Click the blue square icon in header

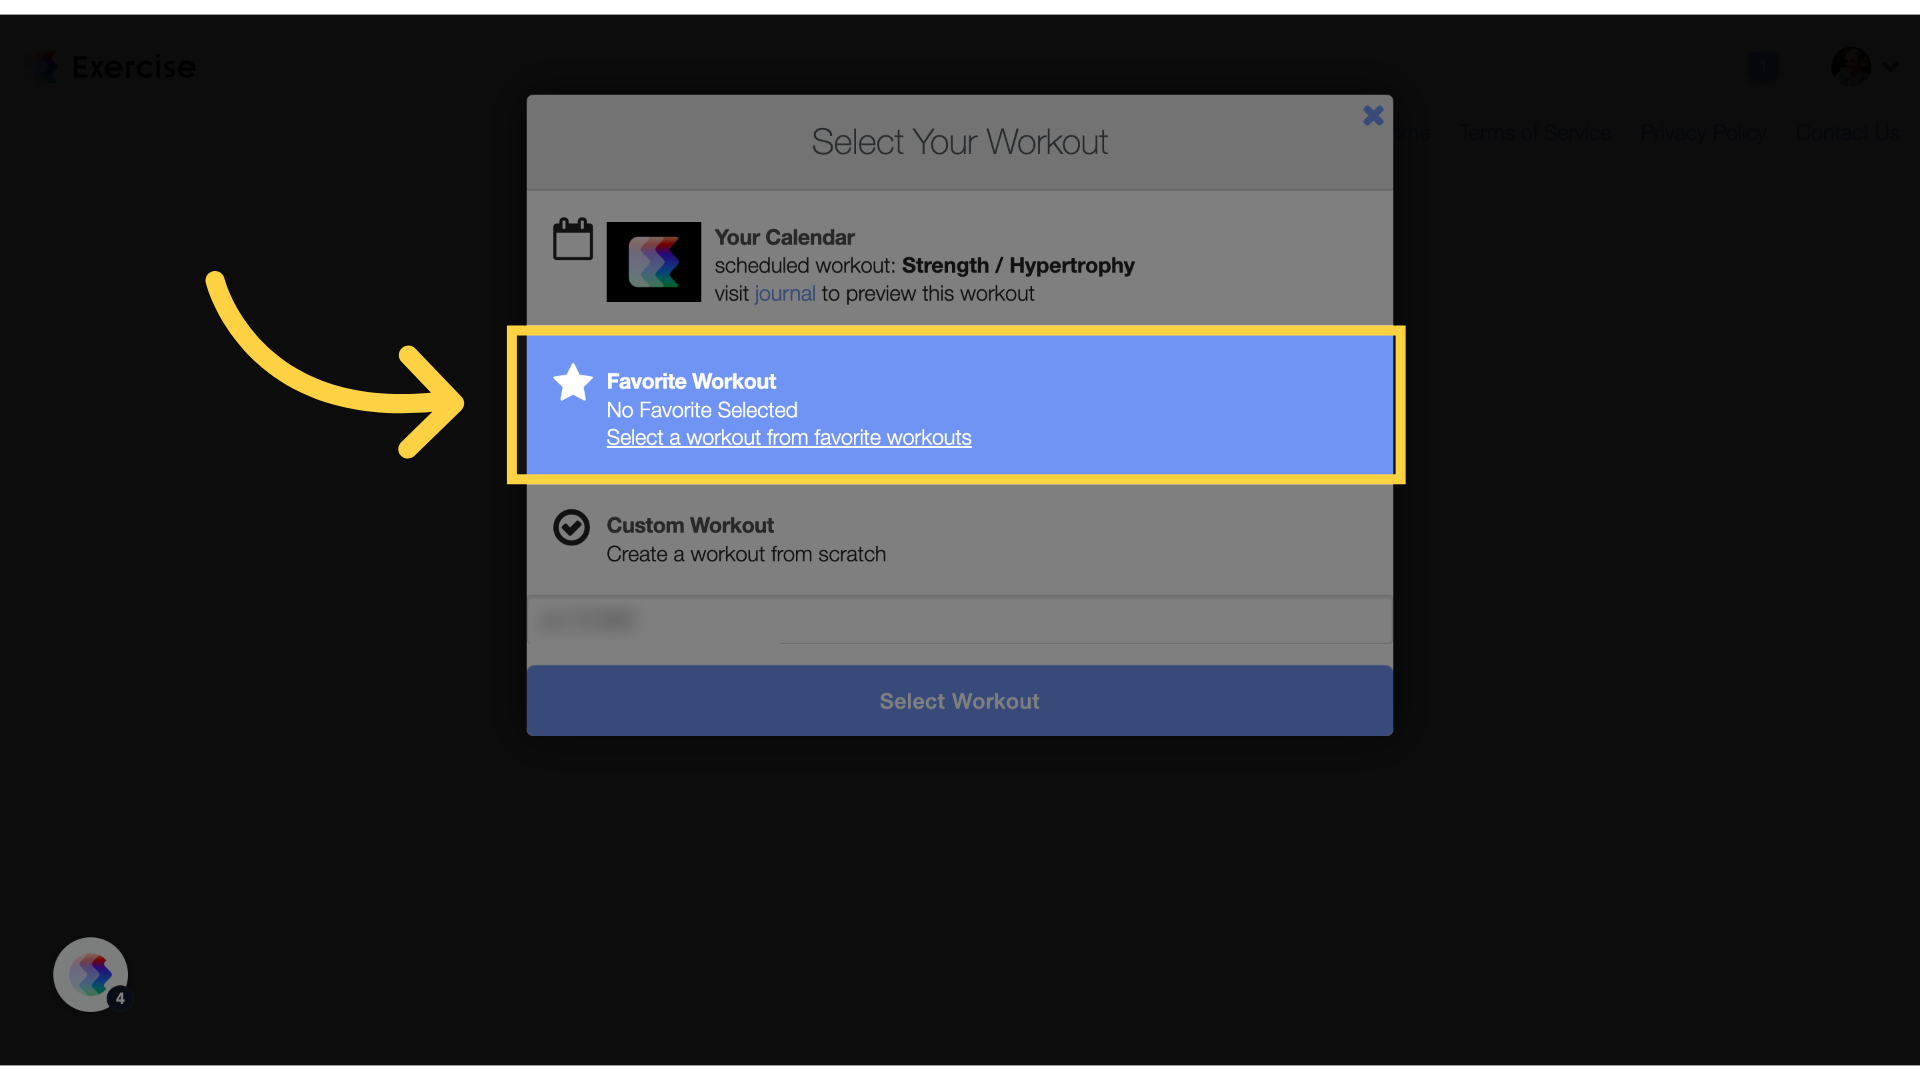click(1762, 67)
